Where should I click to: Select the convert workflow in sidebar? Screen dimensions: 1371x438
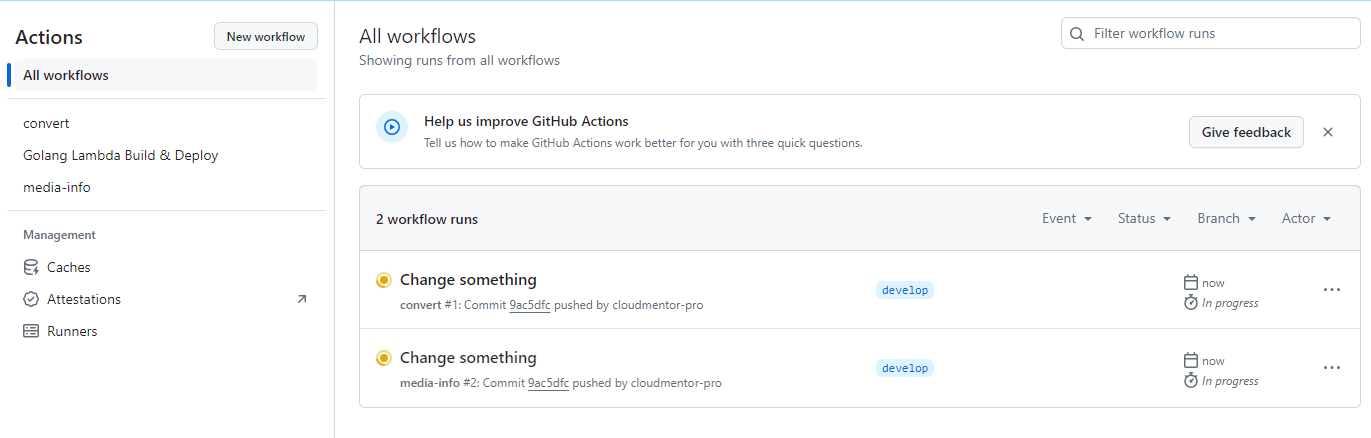click(46, 123)
